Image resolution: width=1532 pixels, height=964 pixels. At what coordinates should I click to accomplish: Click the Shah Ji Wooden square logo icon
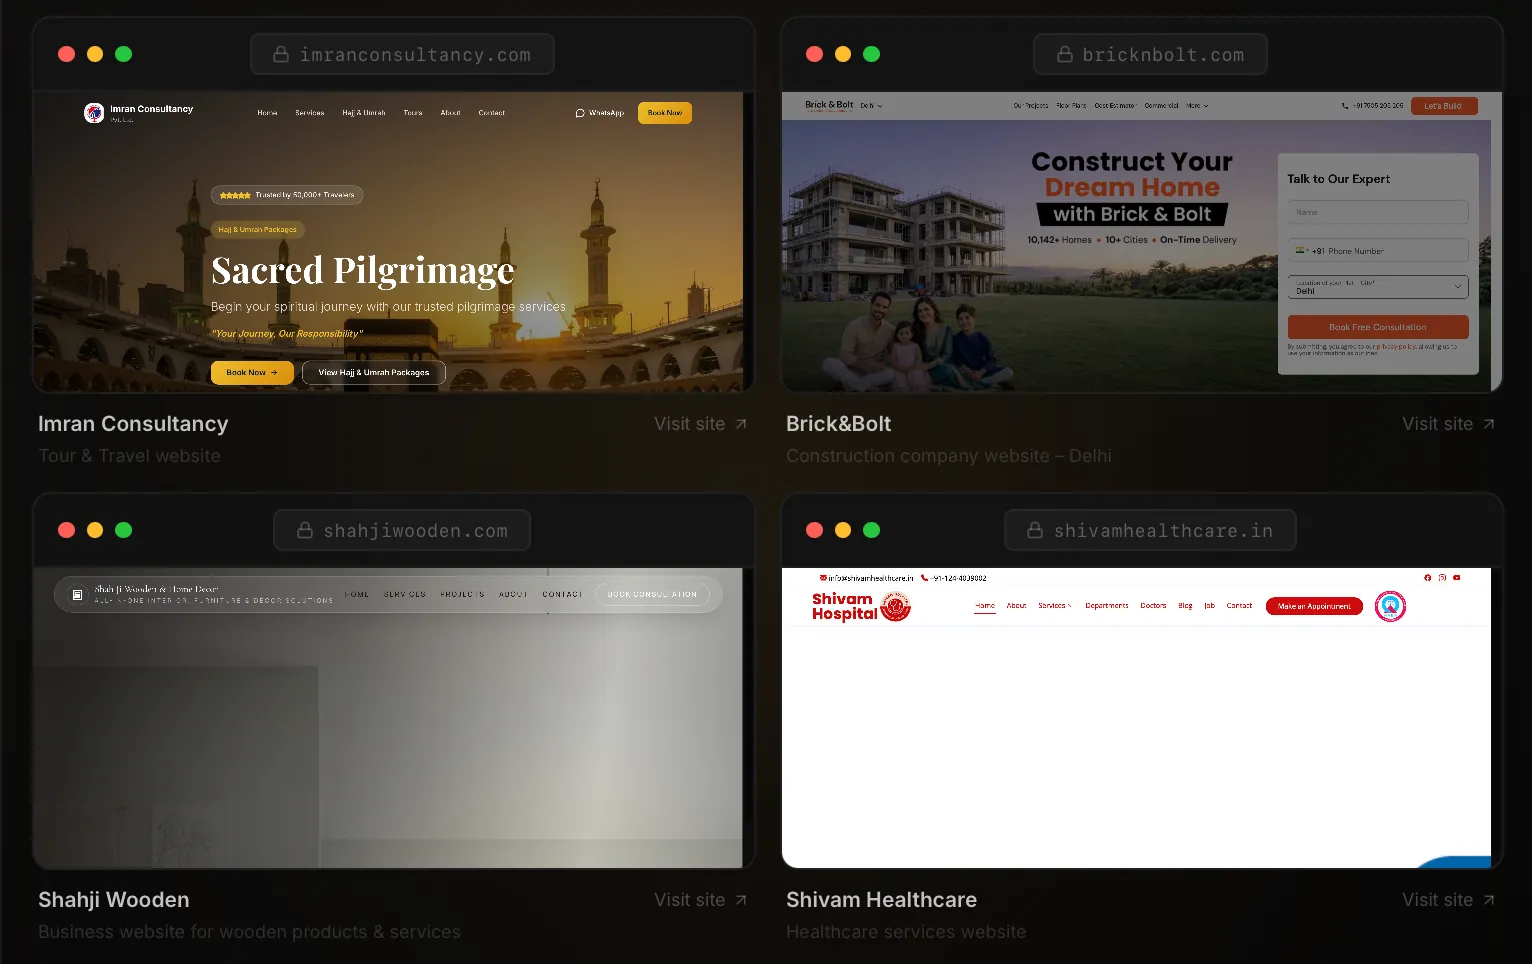click(x=77, y=595)
